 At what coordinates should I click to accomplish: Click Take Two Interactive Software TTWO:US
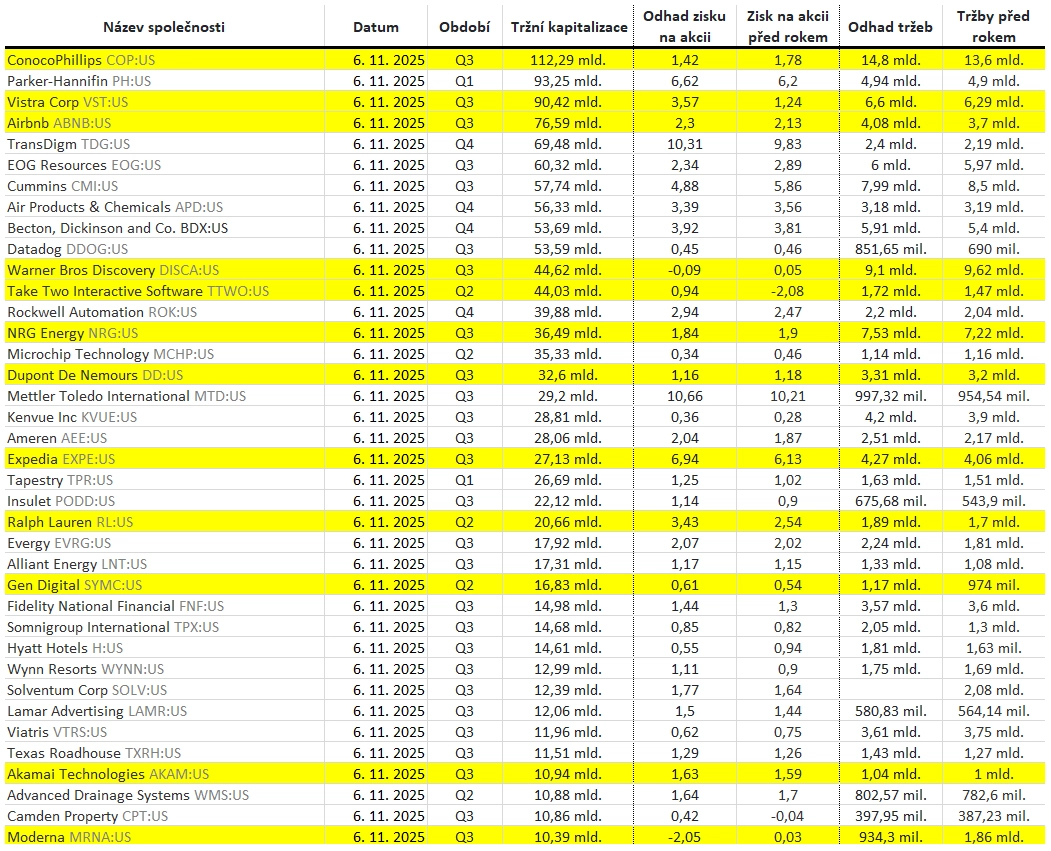138,291
